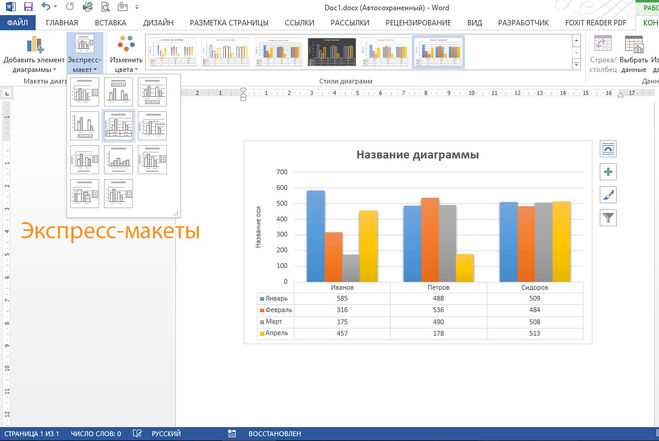This screenshot has width=659, height=441.
Task: Click the chart title Название диаграммы
Action: (417, 155)
